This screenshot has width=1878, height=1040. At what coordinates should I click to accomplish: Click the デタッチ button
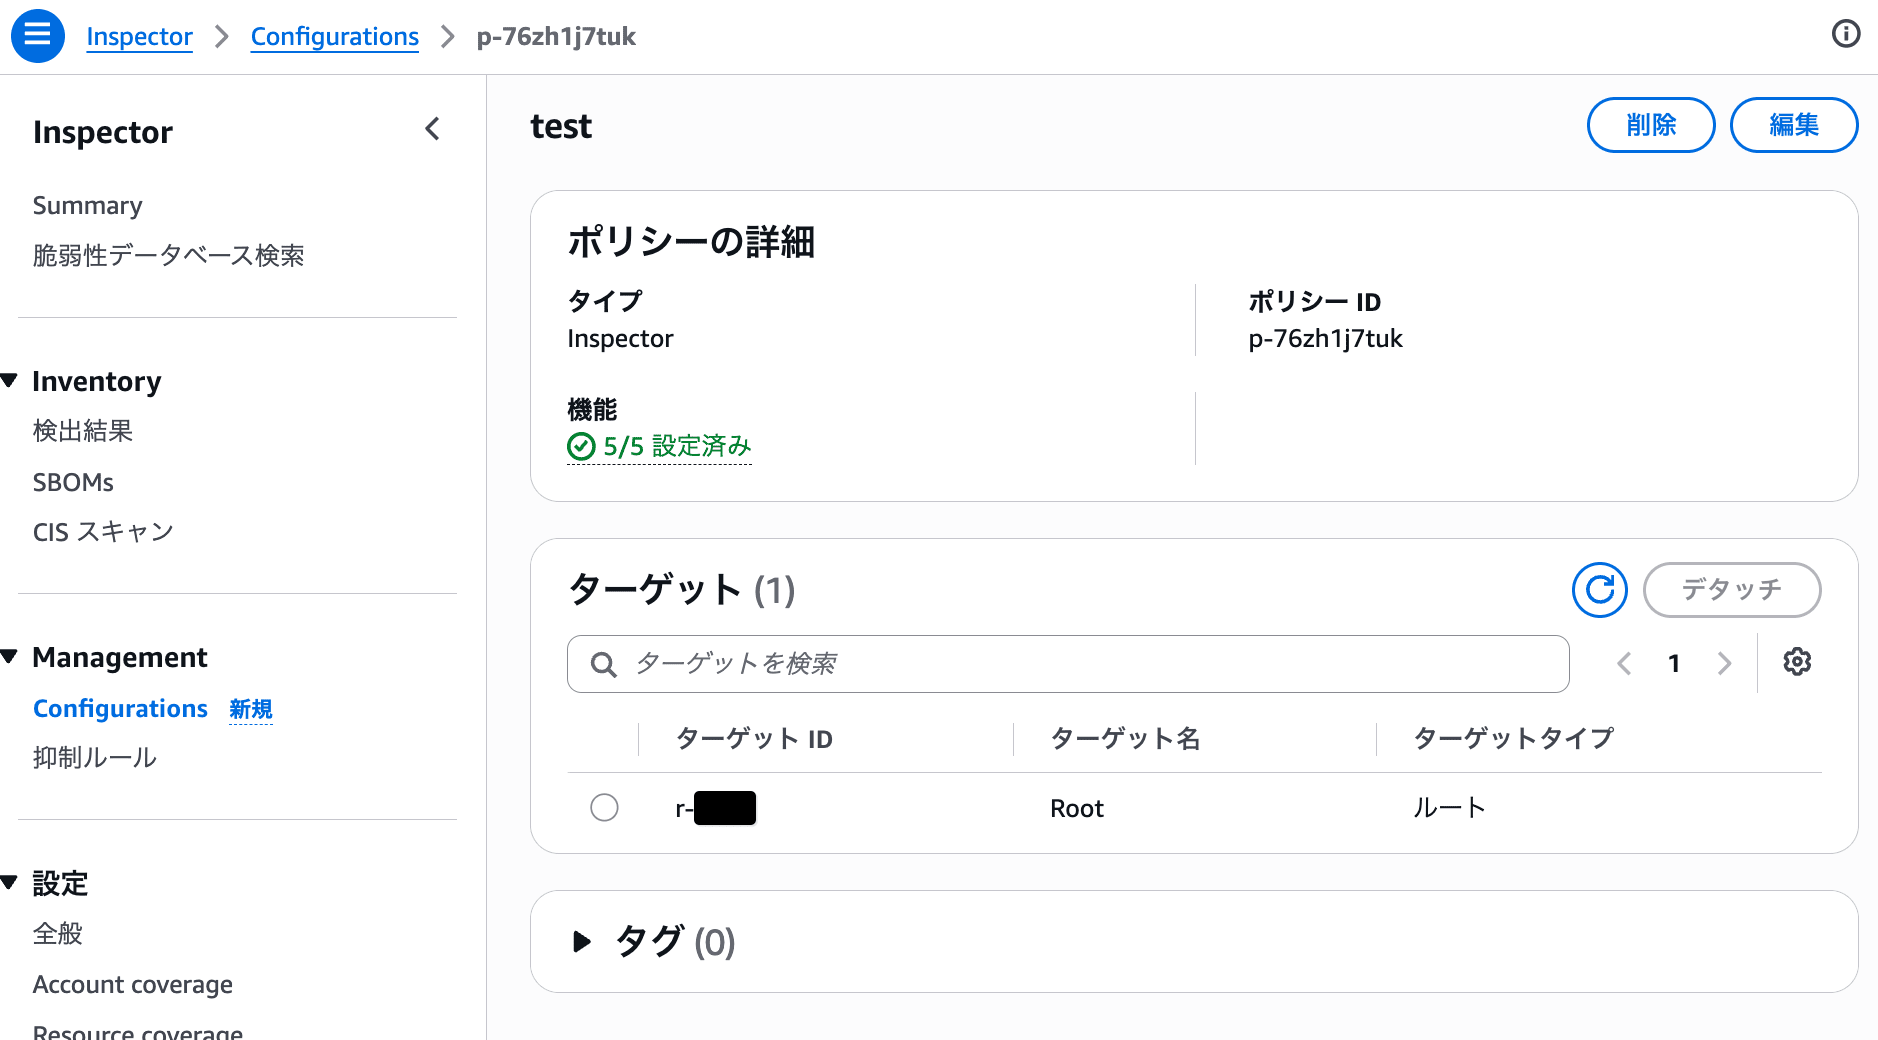click(1732, 590)
